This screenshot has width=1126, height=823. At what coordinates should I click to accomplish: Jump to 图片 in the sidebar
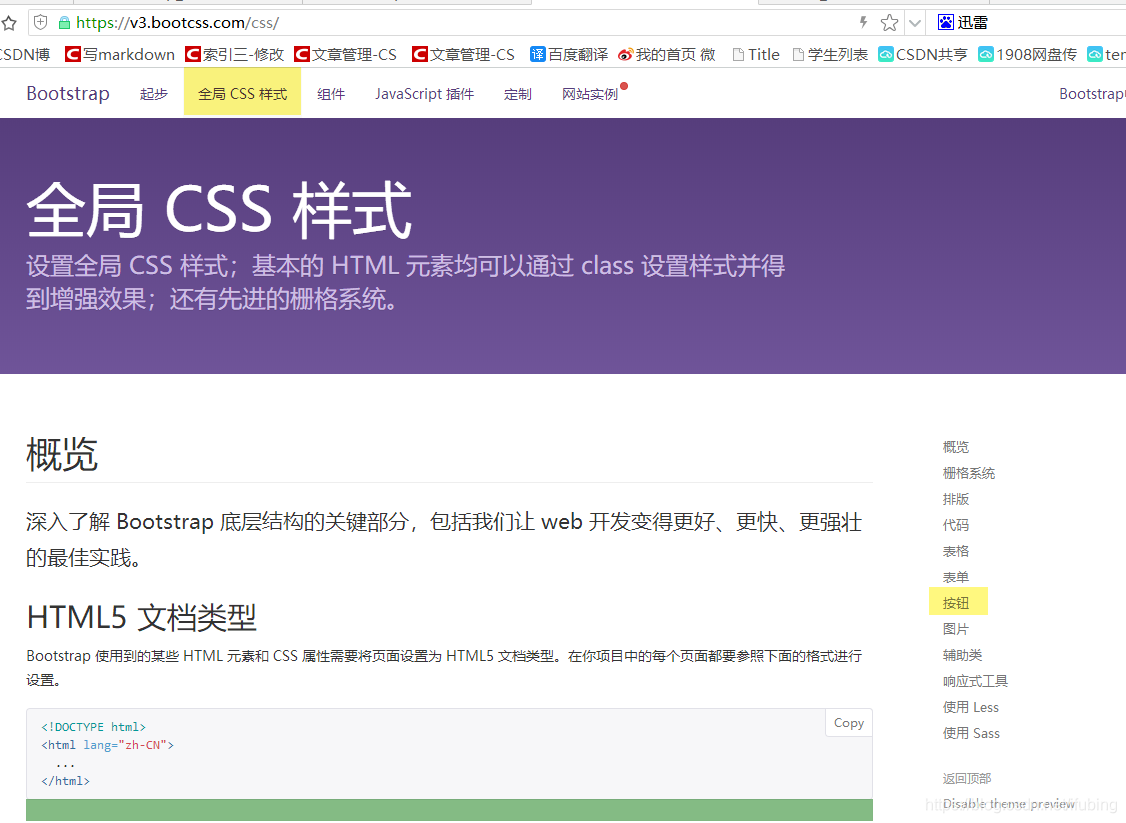[956, 629]
